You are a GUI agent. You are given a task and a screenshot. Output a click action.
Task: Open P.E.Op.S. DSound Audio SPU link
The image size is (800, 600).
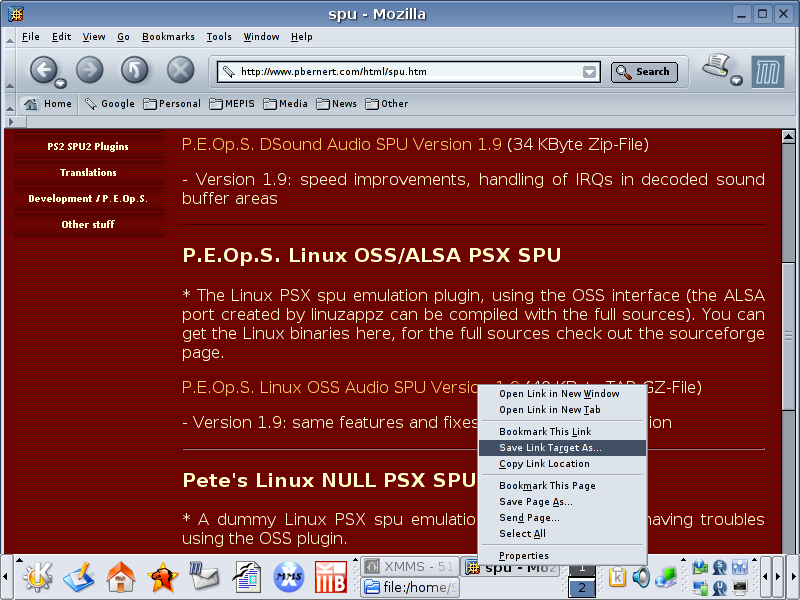[341, 145]
